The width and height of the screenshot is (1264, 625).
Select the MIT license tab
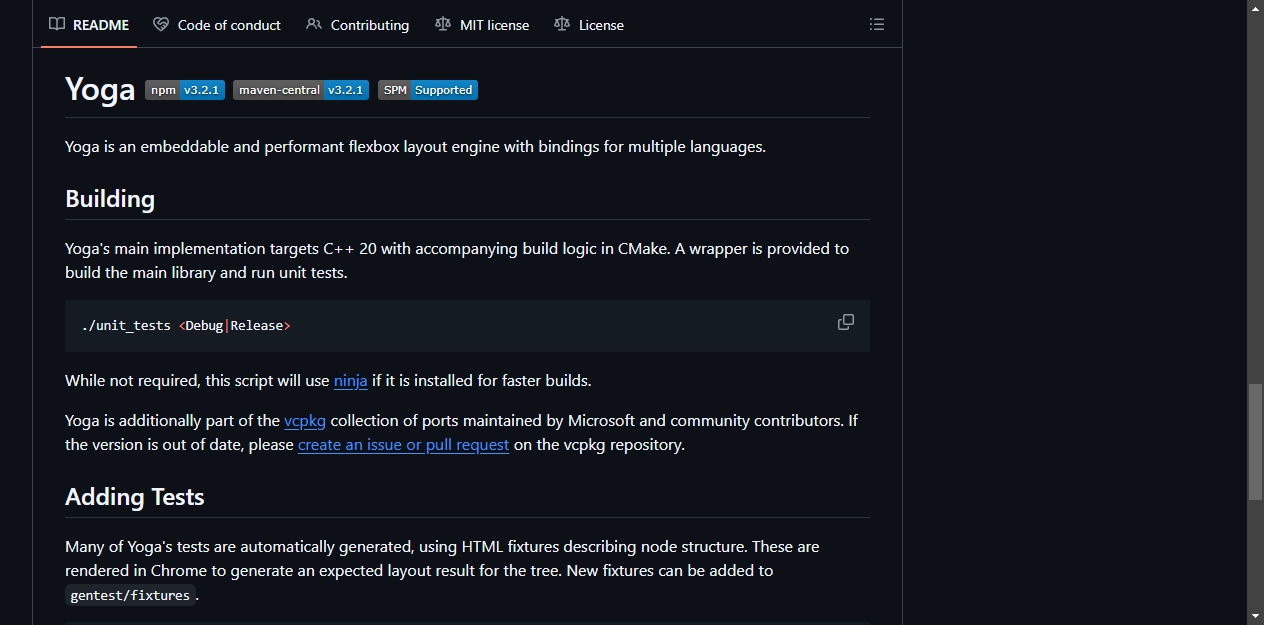(482, 25)
